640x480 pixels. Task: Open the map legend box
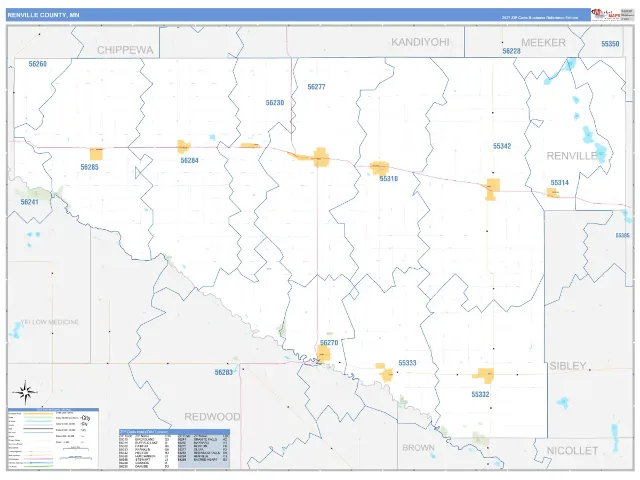53,438
